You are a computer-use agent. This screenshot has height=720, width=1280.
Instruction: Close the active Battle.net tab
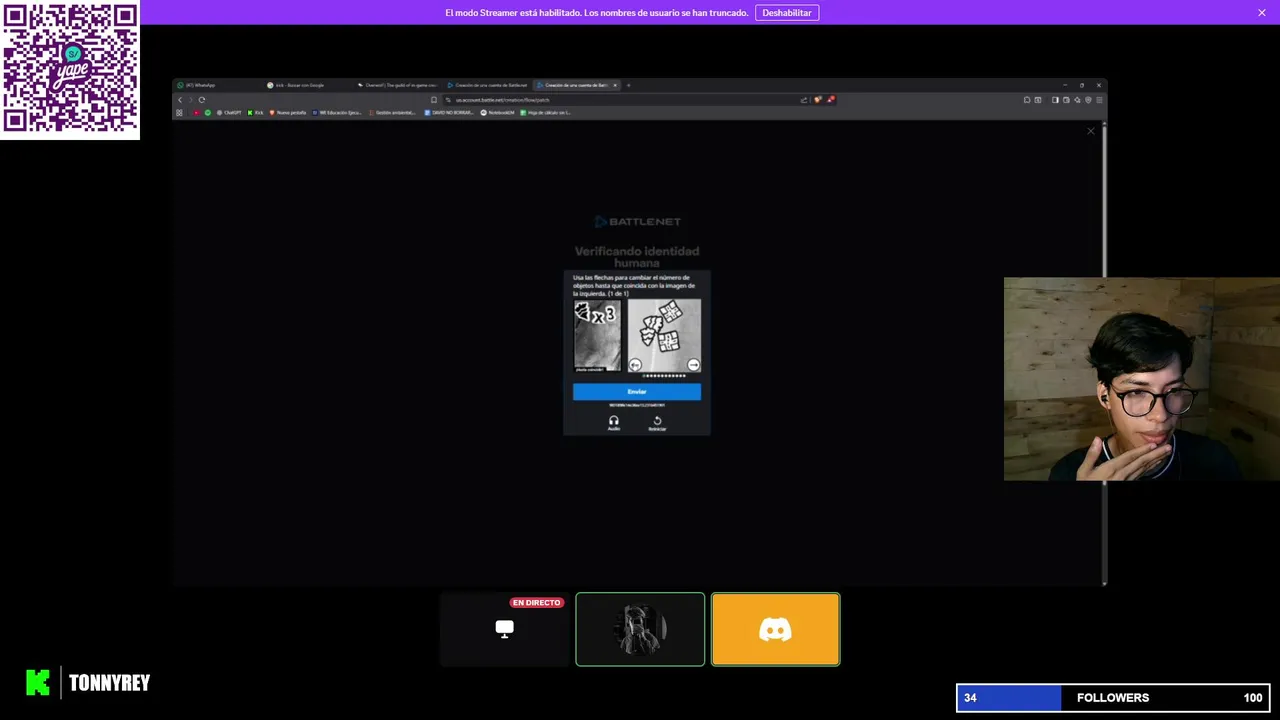(x=615, y=85)
